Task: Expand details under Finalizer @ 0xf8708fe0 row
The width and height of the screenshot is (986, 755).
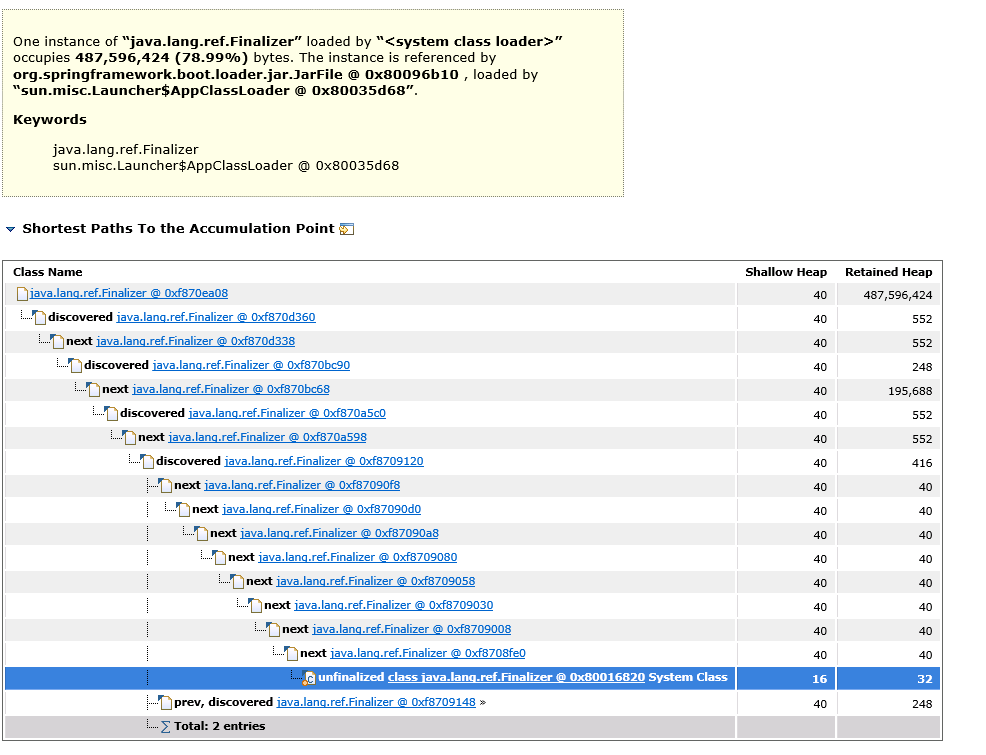Action: click(x=292, y=653)
